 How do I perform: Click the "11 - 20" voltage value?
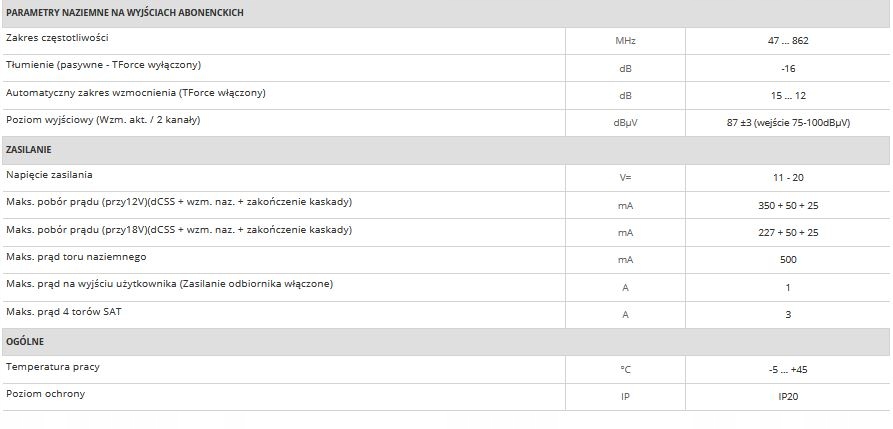click(x=787, y=177)
